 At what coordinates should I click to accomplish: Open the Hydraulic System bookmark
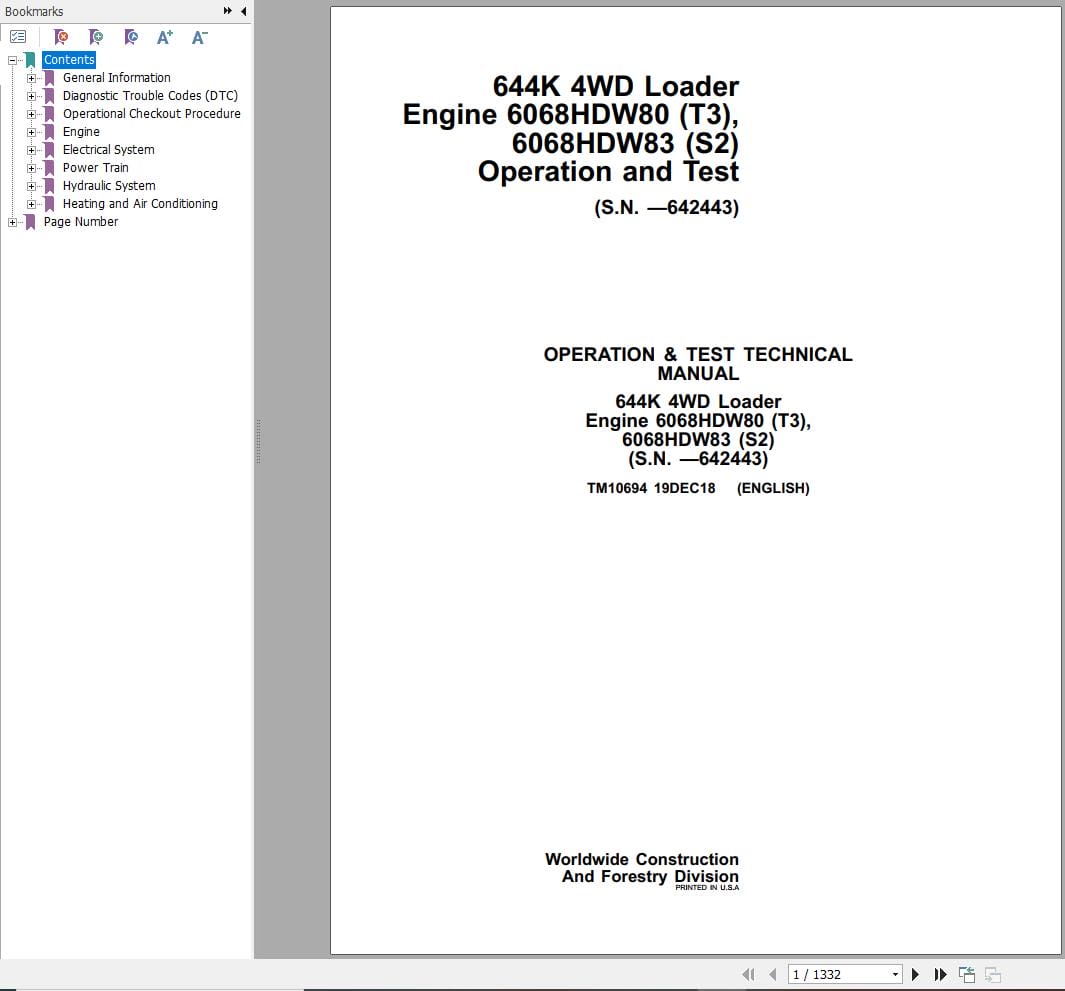click(x=109, y=185)
